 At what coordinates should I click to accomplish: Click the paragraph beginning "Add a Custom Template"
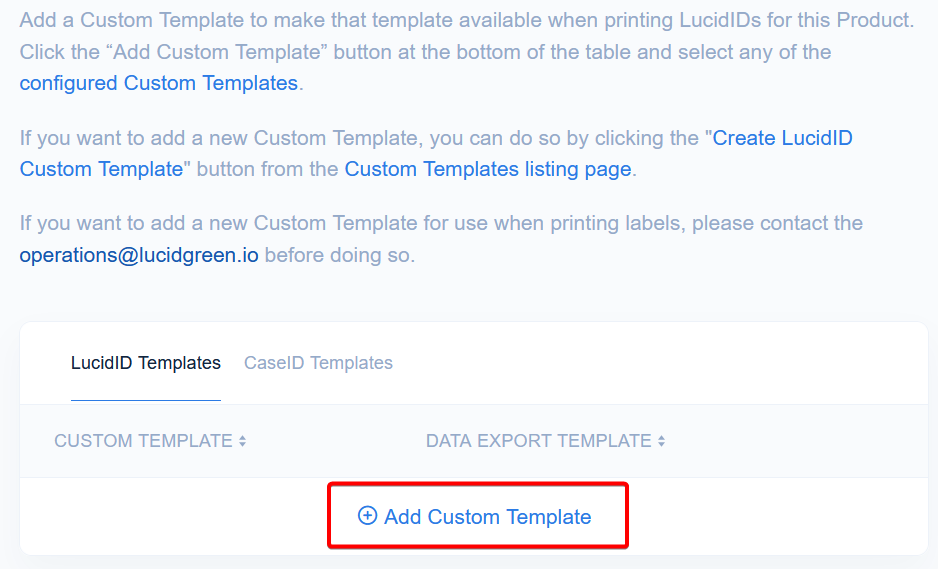[x=466, y=20]
